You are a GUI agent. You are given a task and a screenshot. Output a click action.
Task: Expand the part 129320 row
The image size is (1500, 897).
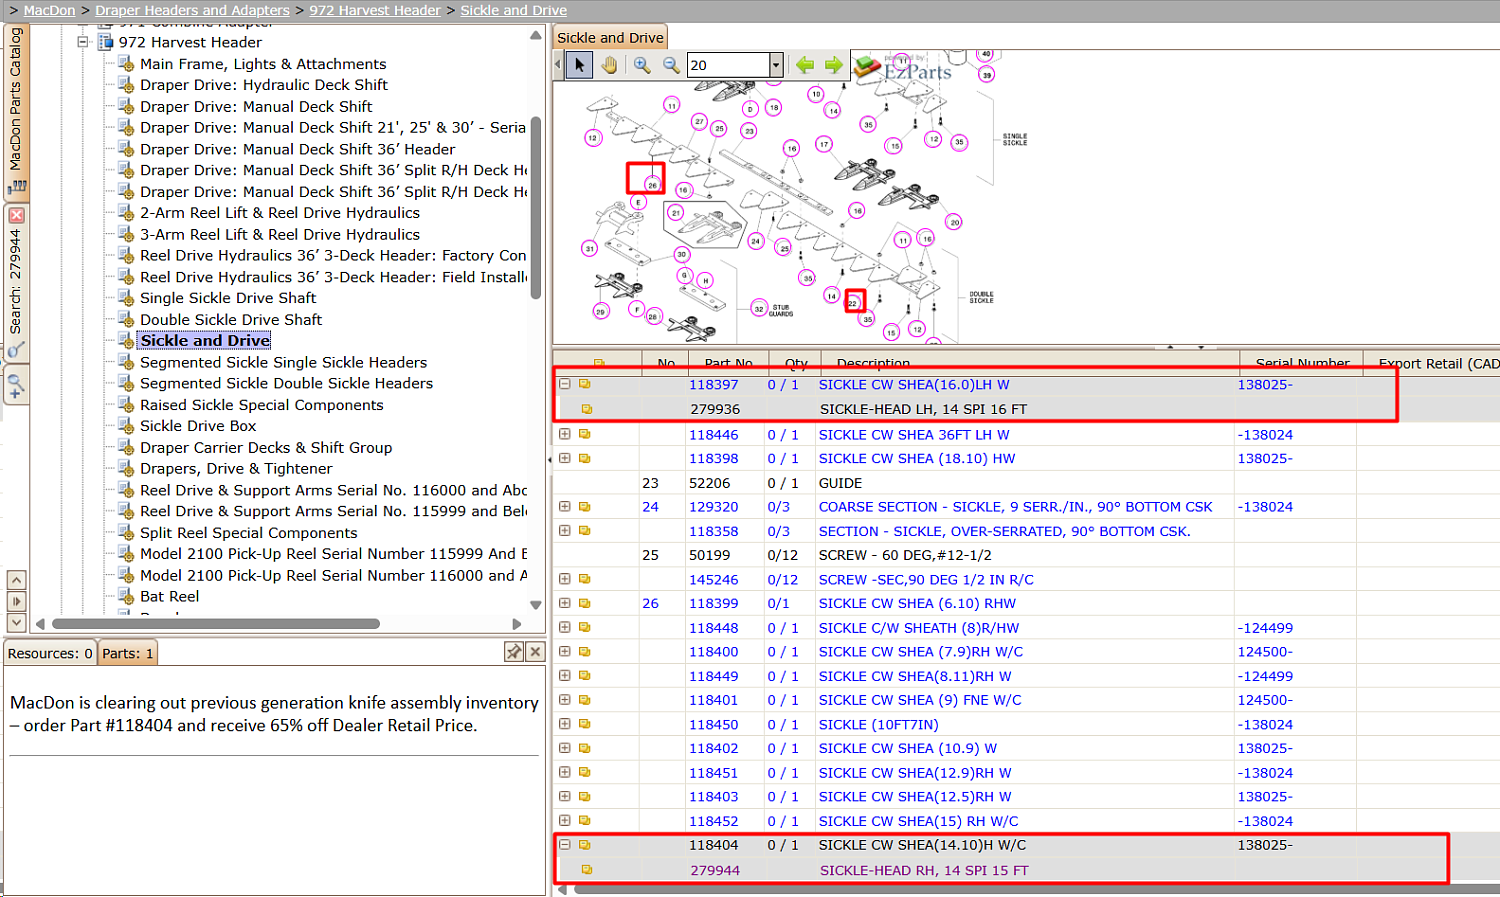click(x=565, y=507)
